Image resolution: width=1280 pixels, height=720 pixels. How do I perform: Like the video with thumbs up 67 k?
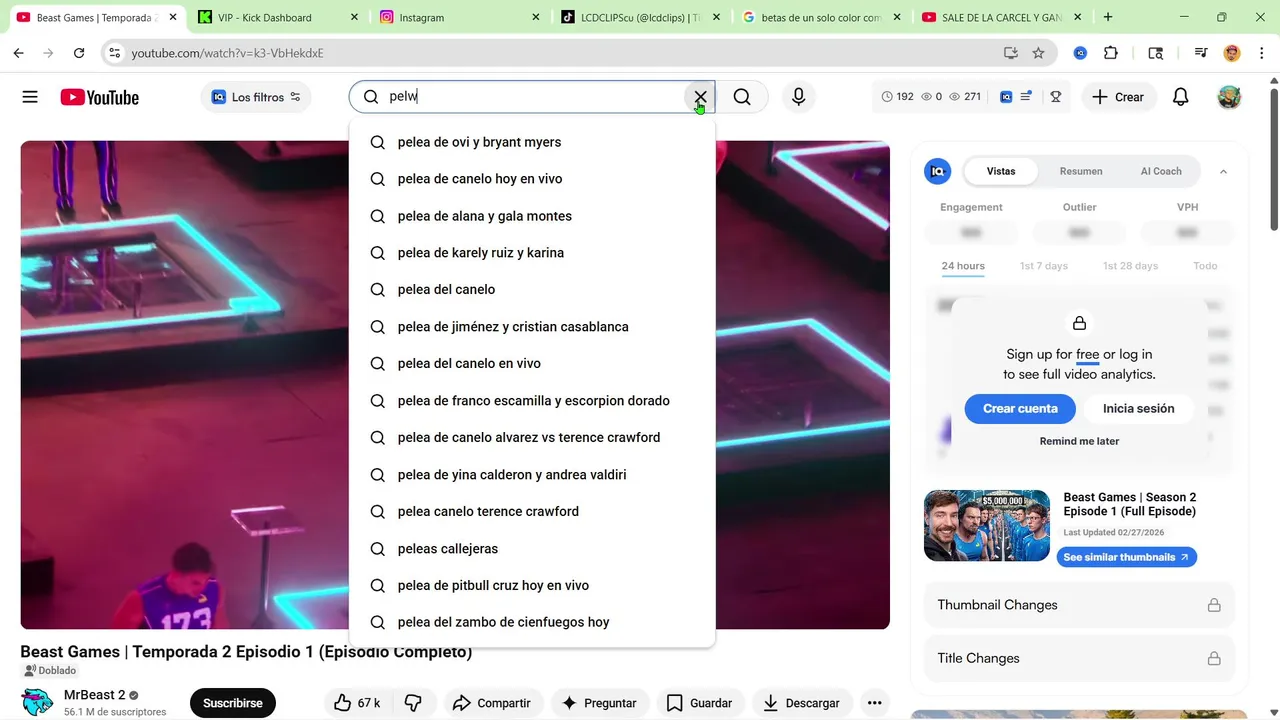pos(357,703)
